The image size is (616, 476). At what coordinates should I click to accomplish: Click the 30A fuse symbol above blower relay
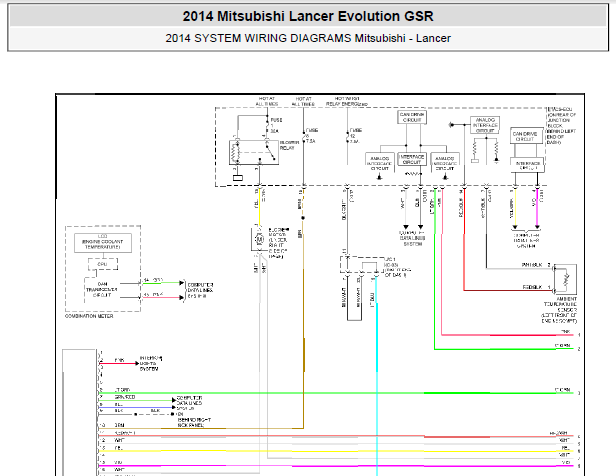(268, 125)
